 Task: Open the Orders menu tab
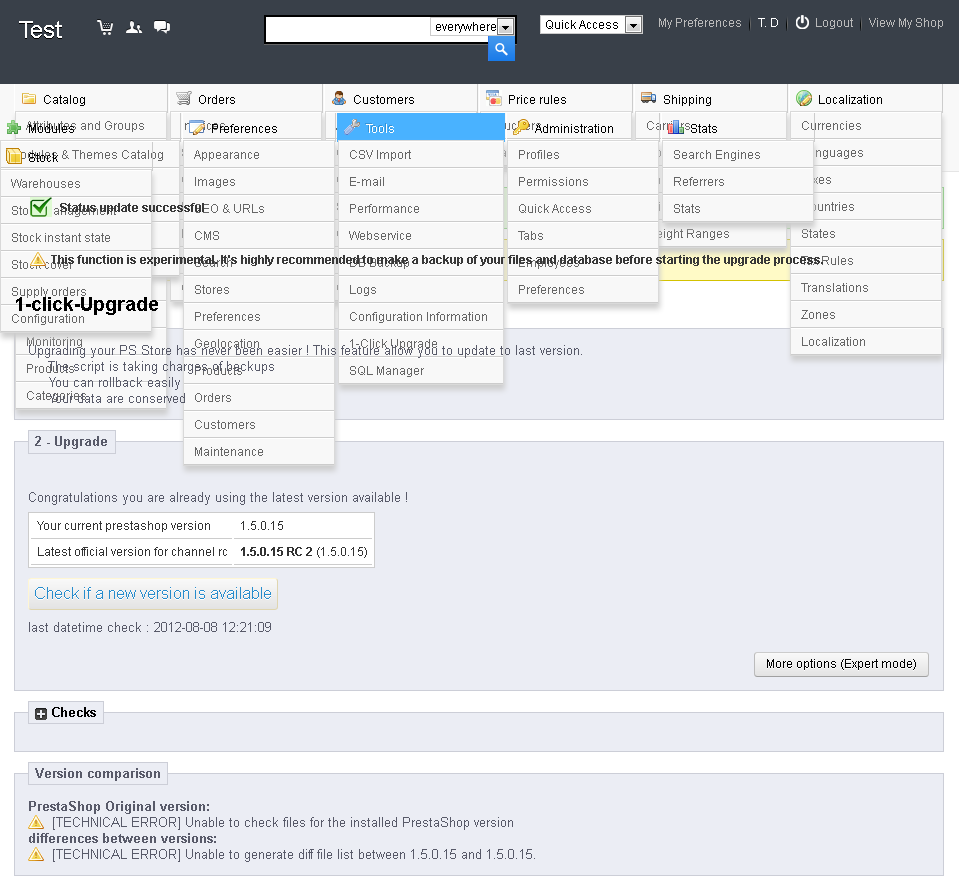click(x=246, y=99)
